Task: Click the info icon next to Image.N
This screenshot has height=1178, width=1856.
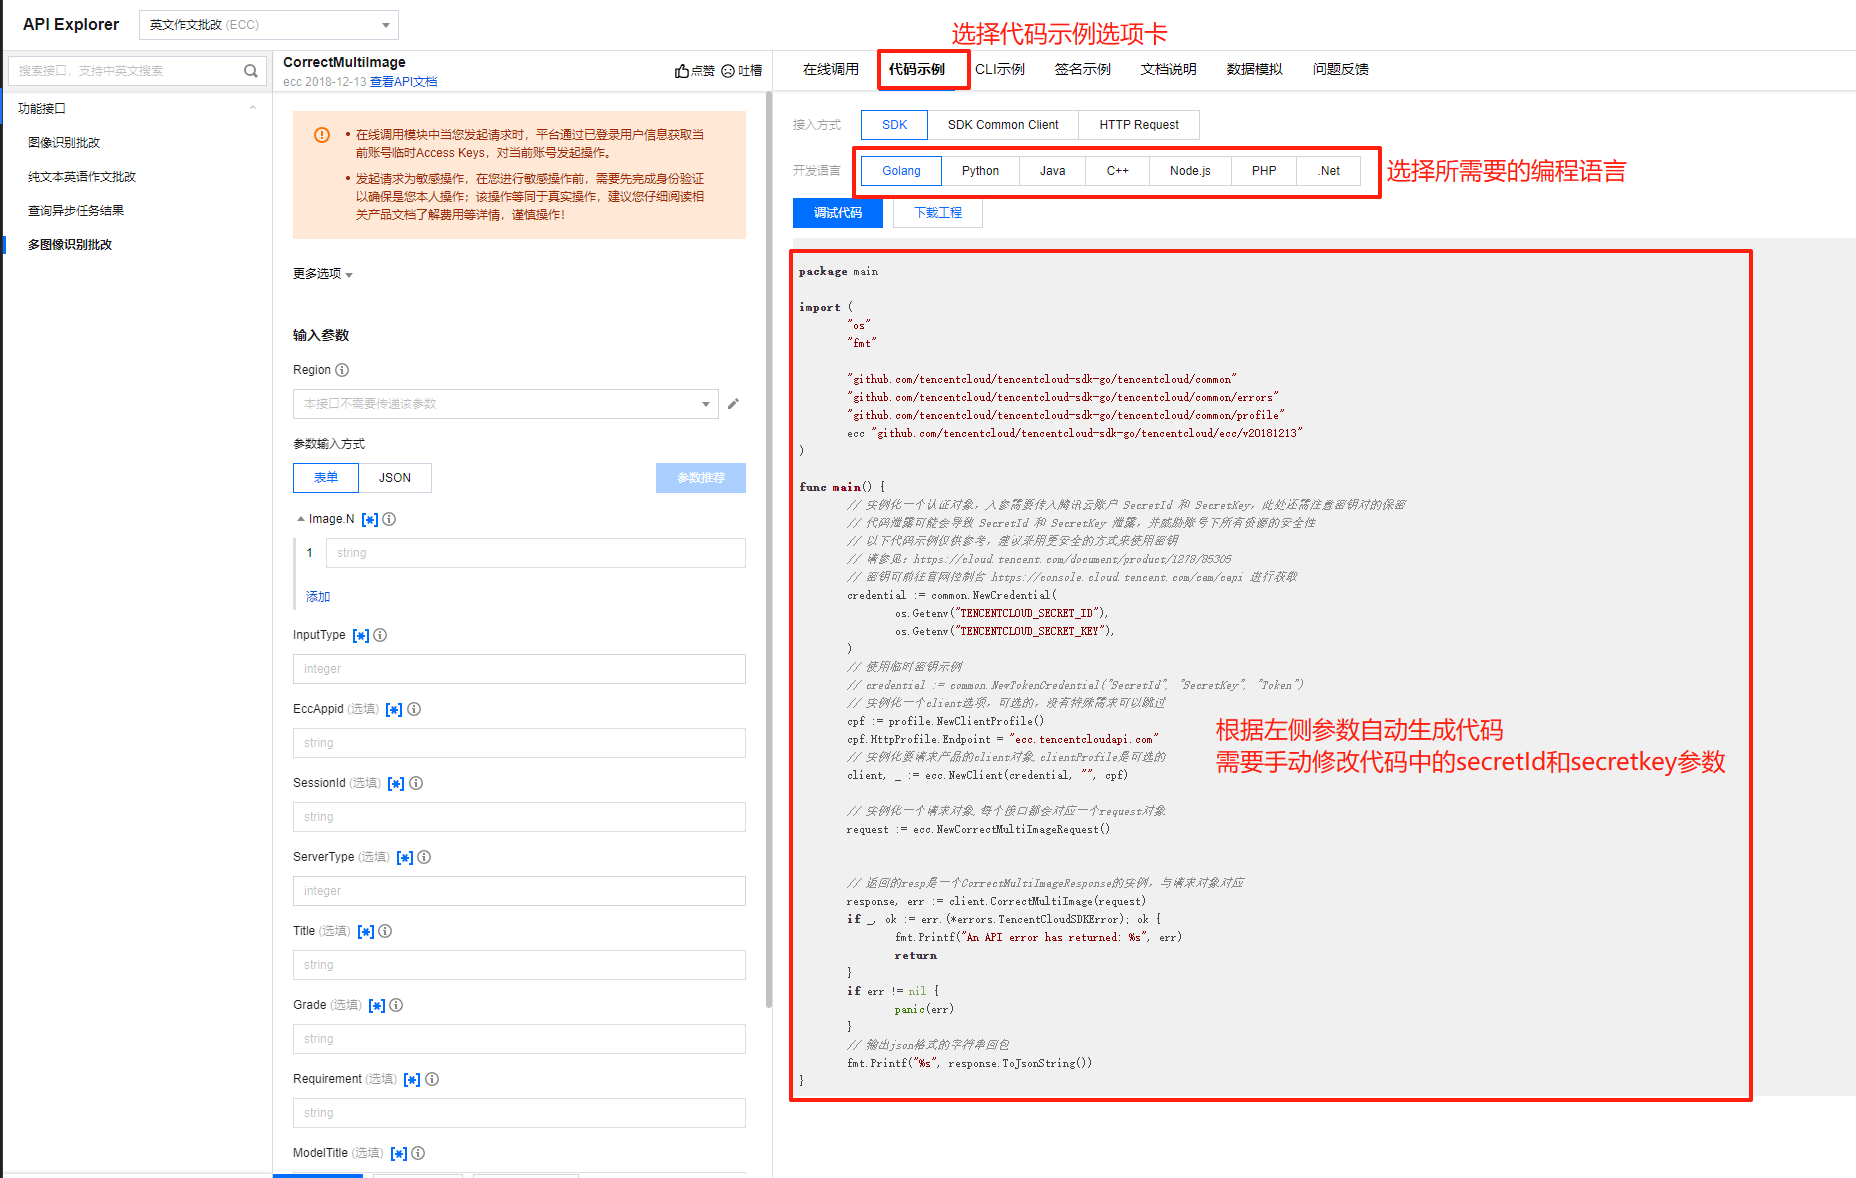Action: pos(389,519)
